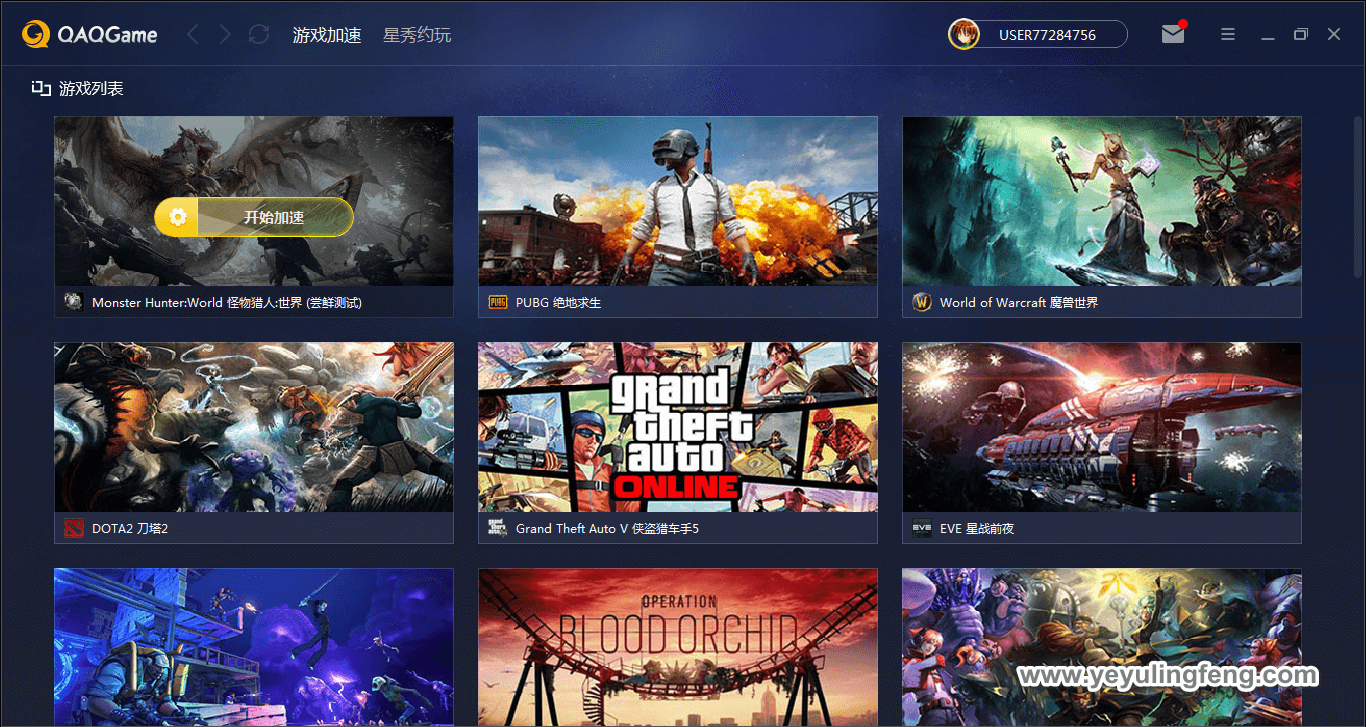Click World of Warcraft 魔兽世界 title
1366x727 pixels.
(x=1019, y=302)
